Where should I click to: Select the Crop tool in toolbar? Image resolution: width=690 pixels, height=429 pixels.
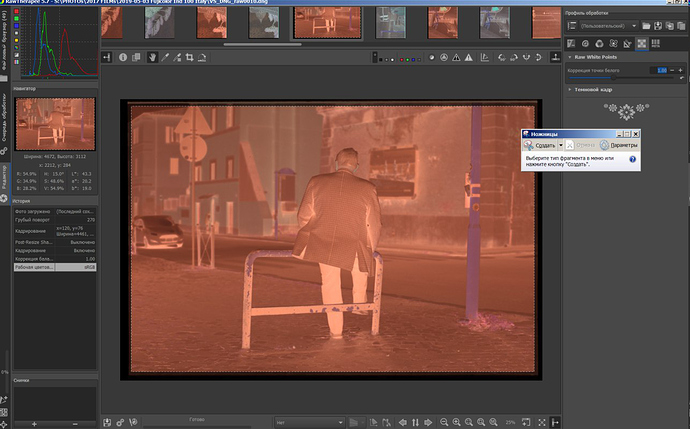tap(190, 56)
